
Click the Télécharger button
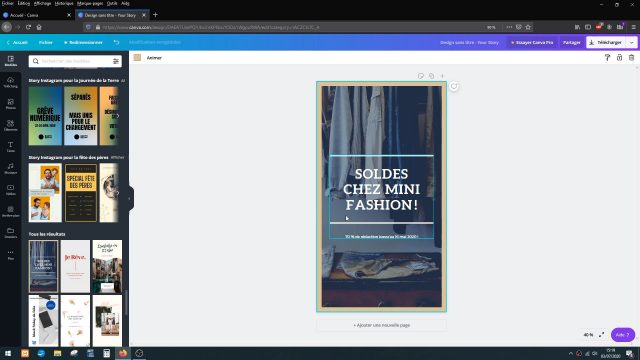coord(606,42)
